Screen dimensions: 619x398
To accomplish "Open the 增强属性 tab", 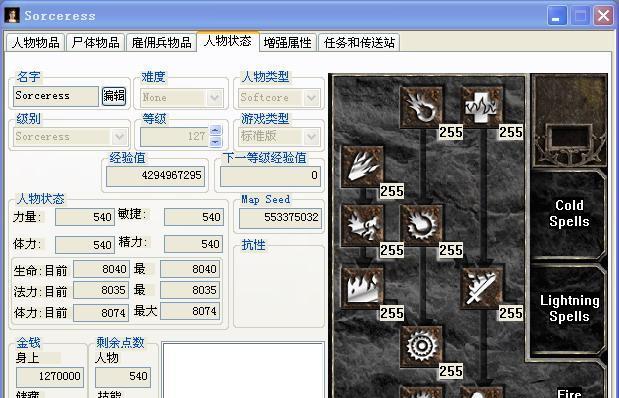I will (288, 43).
